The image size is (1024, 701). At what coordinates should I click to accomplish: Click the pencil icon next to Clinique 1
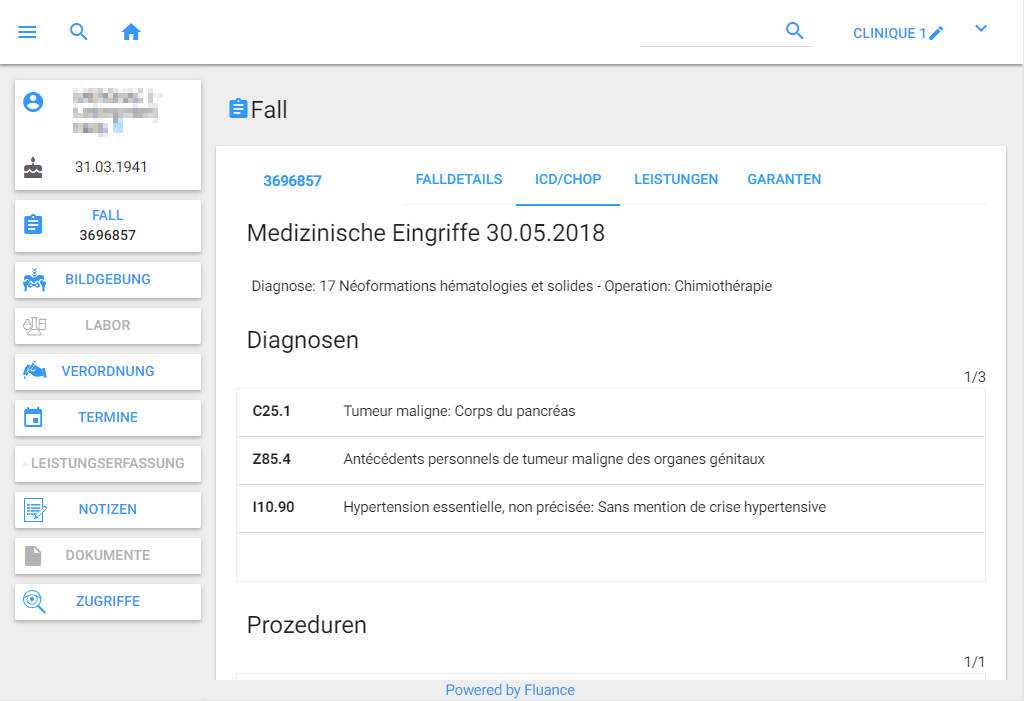click(936, 33)
